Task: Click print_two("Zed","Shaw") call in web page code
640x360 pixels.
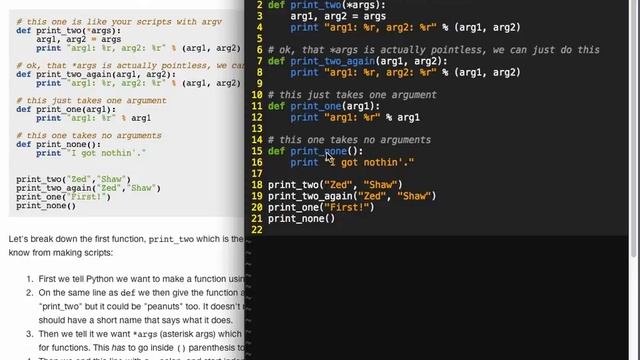Action: pyautogui.click(x=73, y=180)
